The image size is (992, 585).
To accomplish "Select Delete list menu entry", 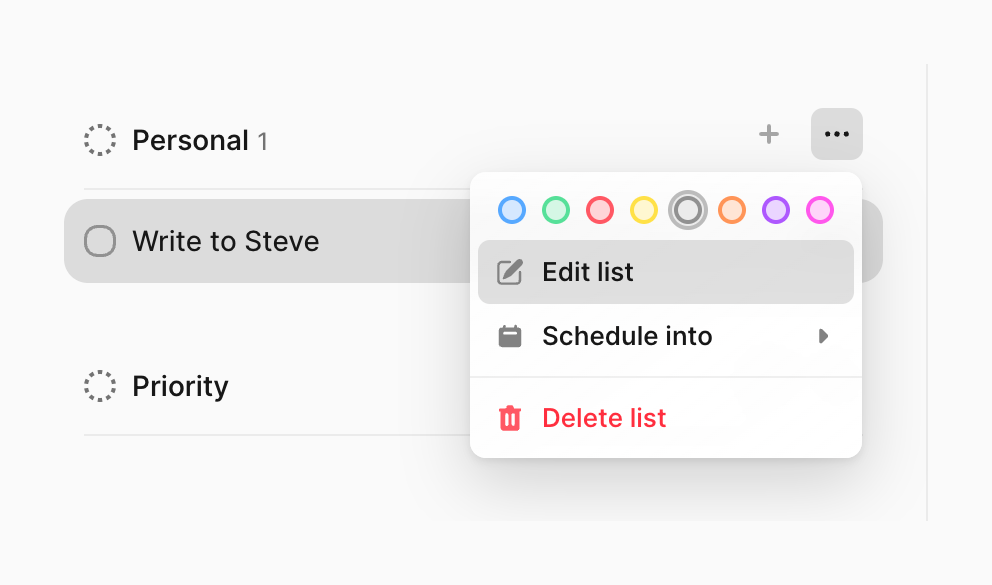I will click(x=604, y=418).
